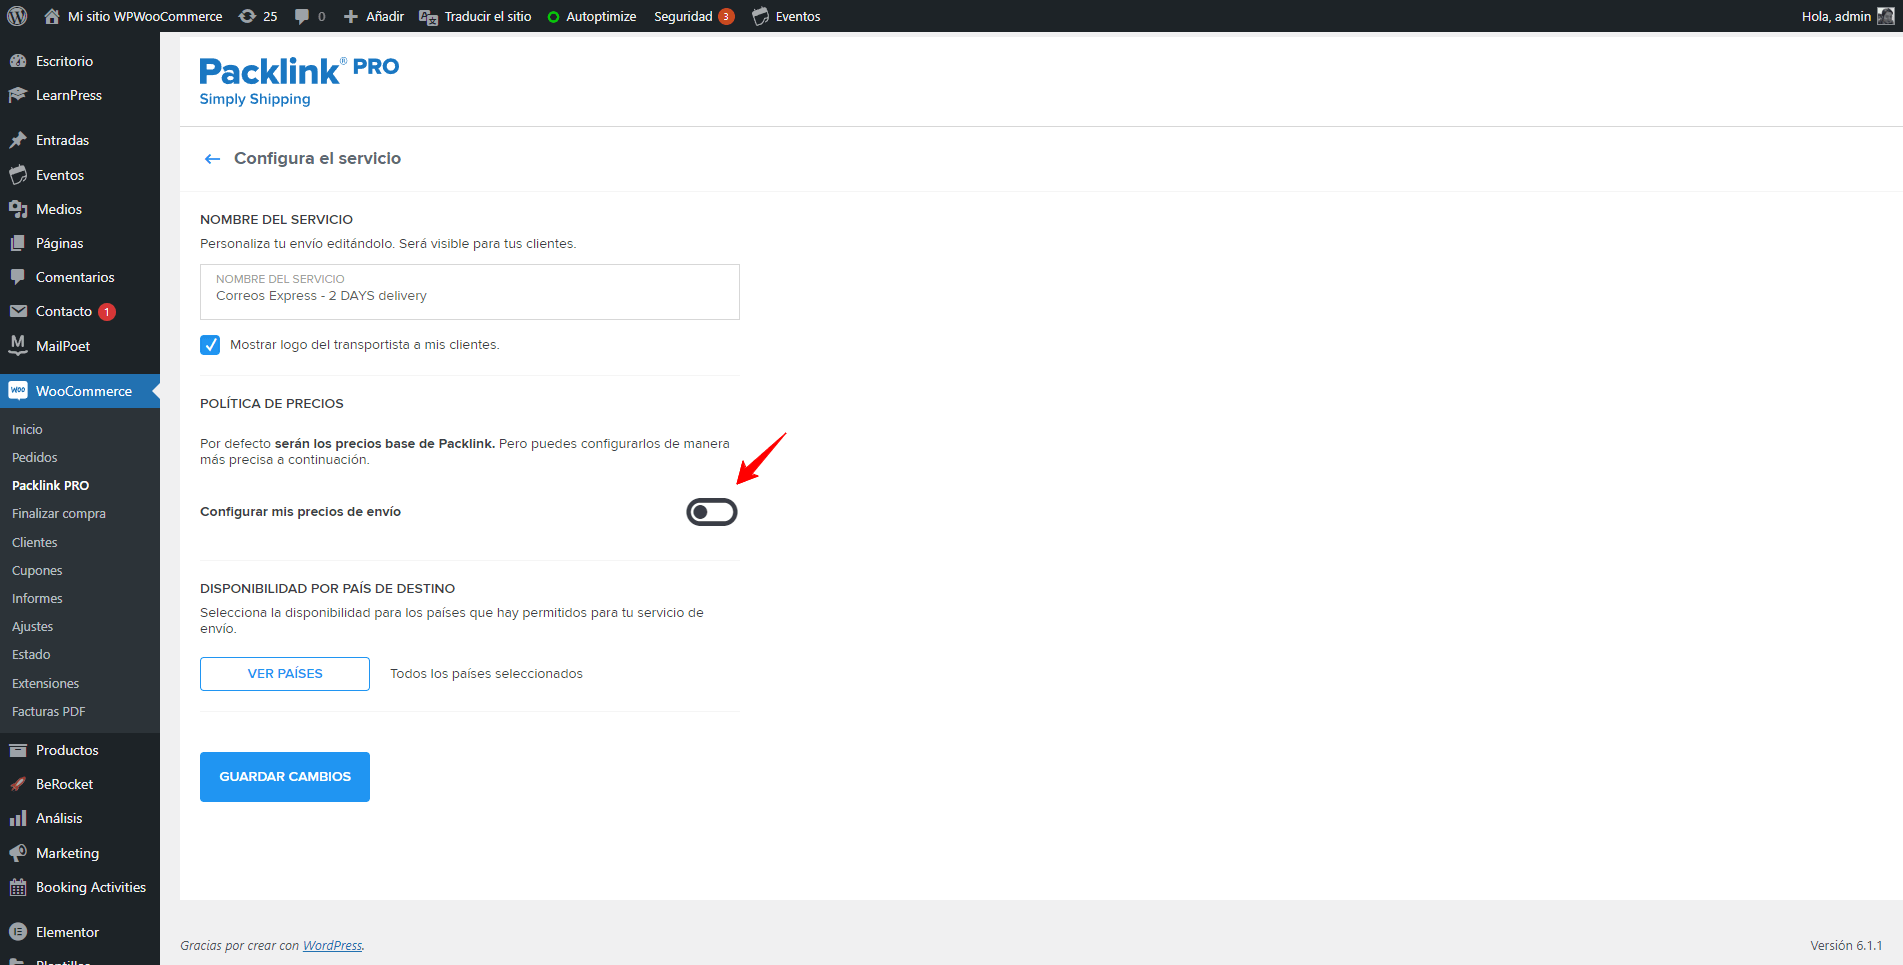The image size is (1903, 965).
Task: Click the Configura el servicio heading
Action: [317, 159]
